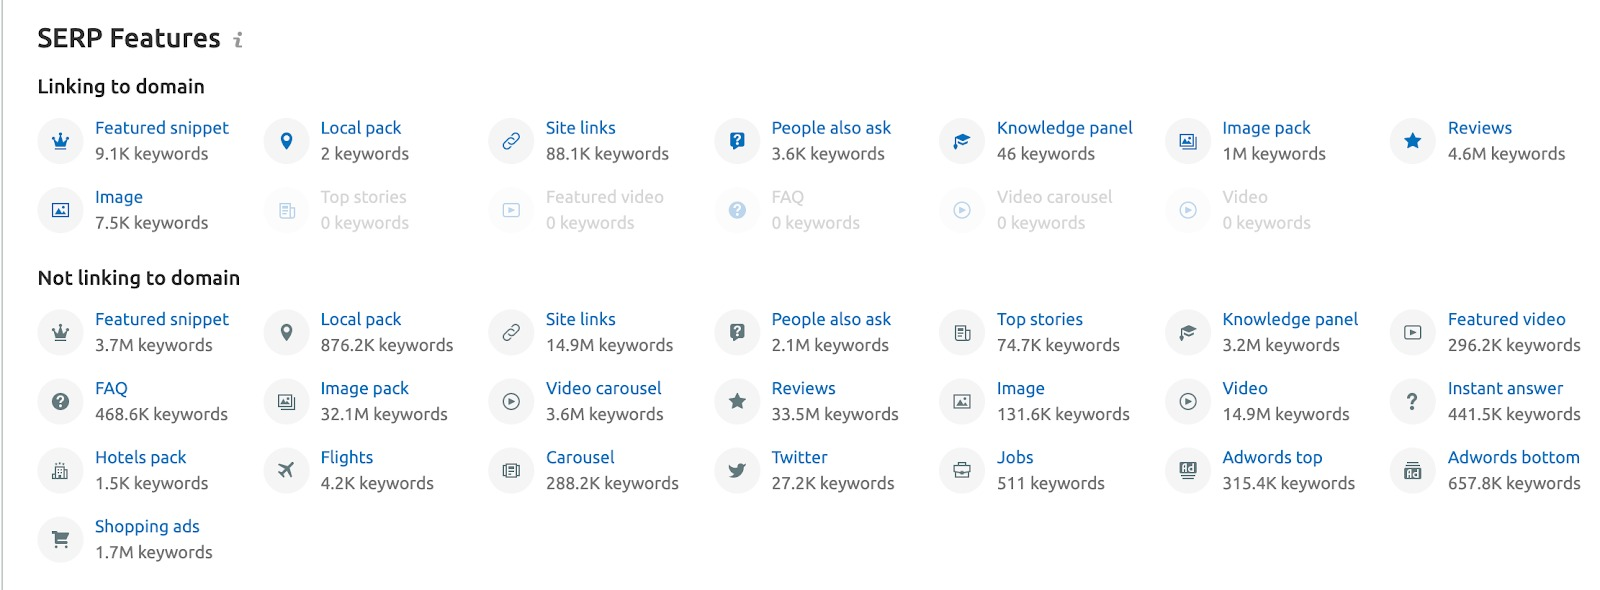Click the map pin icon for linking Local pack
Image resolution: width=1600 pixels, height=590 pixels.
[x=286, y=141]
